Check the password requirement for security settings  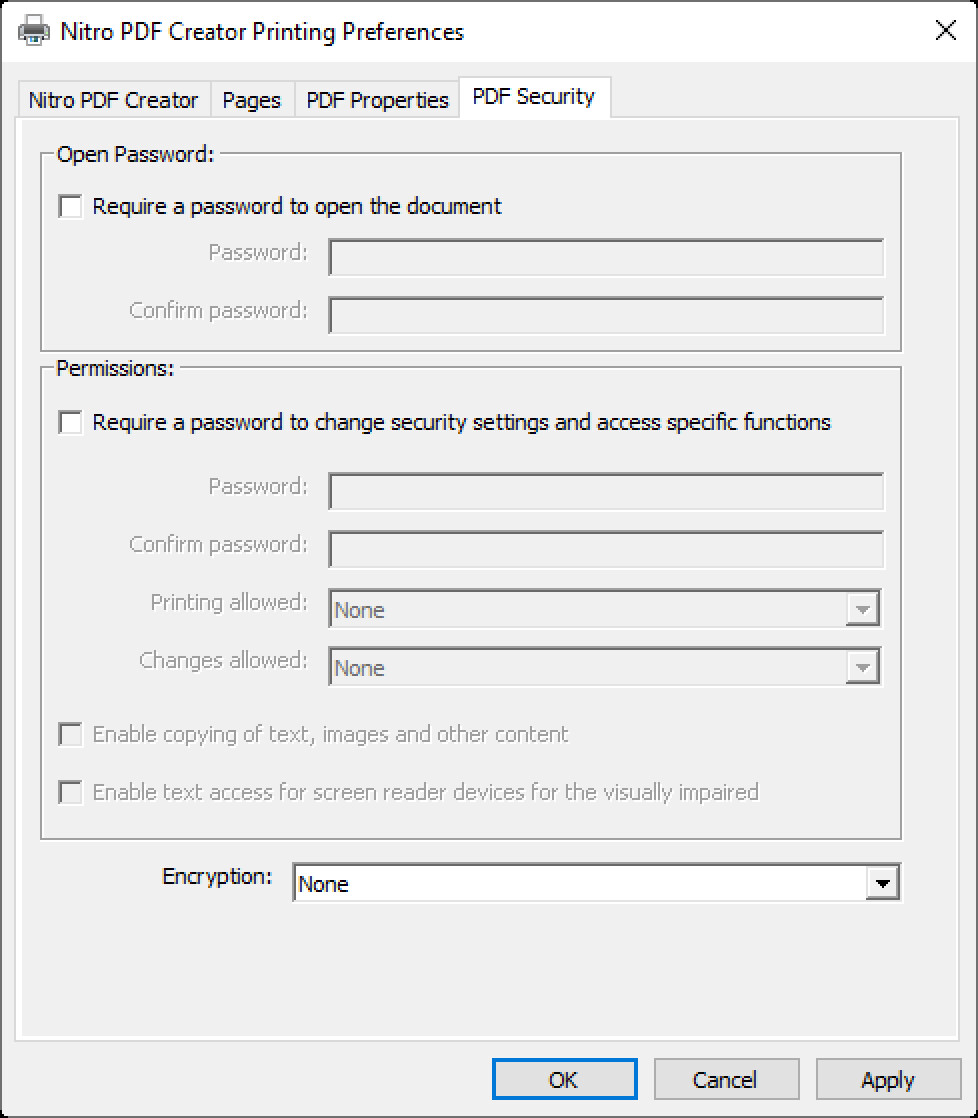70,423
